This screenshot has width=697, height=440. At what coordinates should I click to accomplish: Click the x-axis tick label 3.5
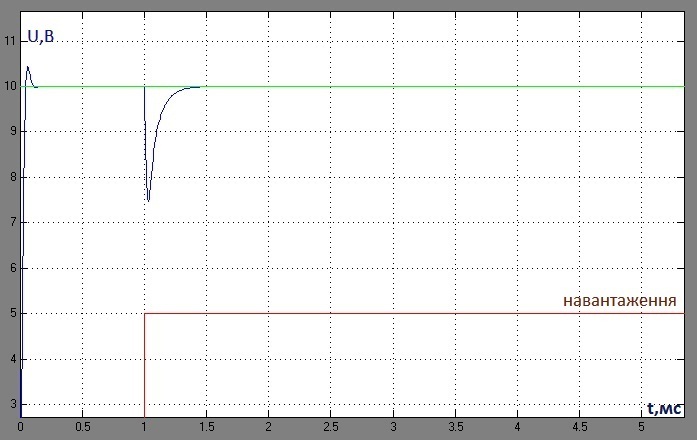point(456,427)
